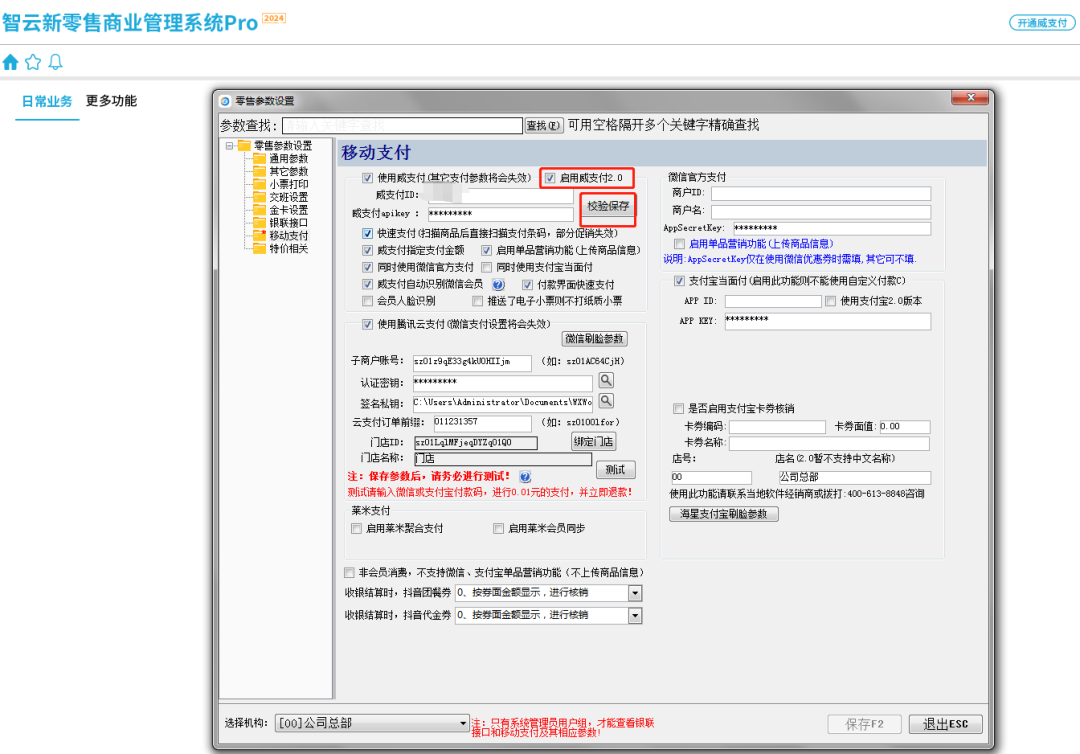Click magnifier icon beside 认证密钥 field
This screenshot has height=754, width=1080.
[x=606, y=381]
